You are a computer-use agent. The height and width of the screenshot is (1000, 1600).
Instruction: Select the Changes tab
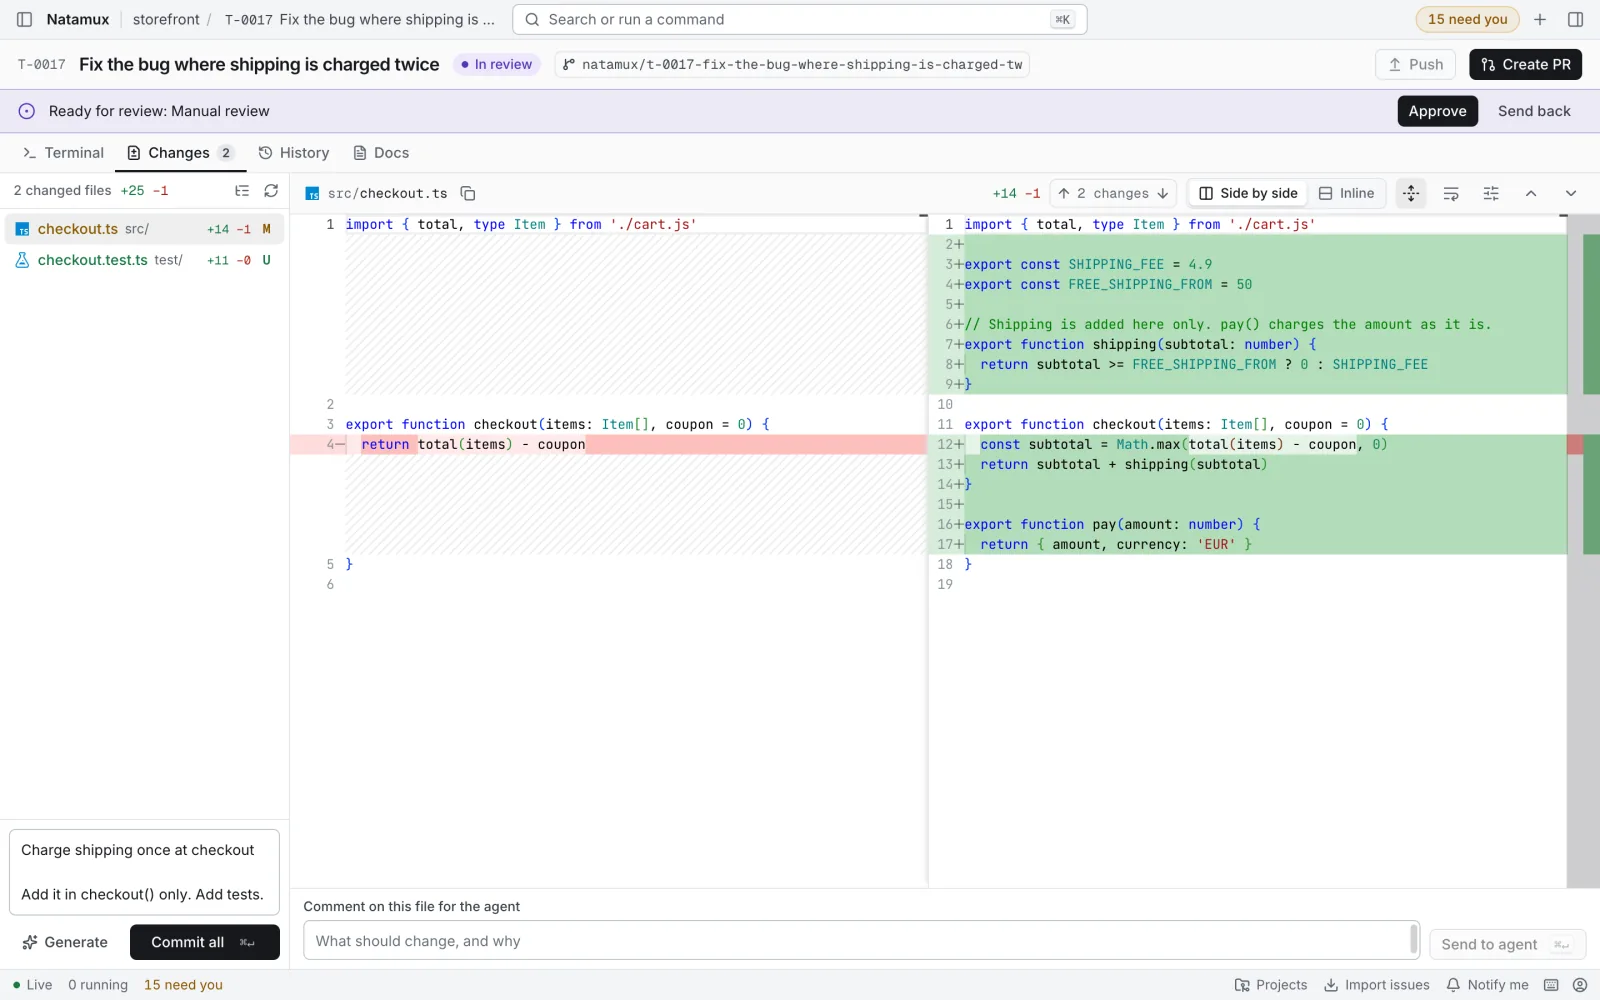coord(180,153)
